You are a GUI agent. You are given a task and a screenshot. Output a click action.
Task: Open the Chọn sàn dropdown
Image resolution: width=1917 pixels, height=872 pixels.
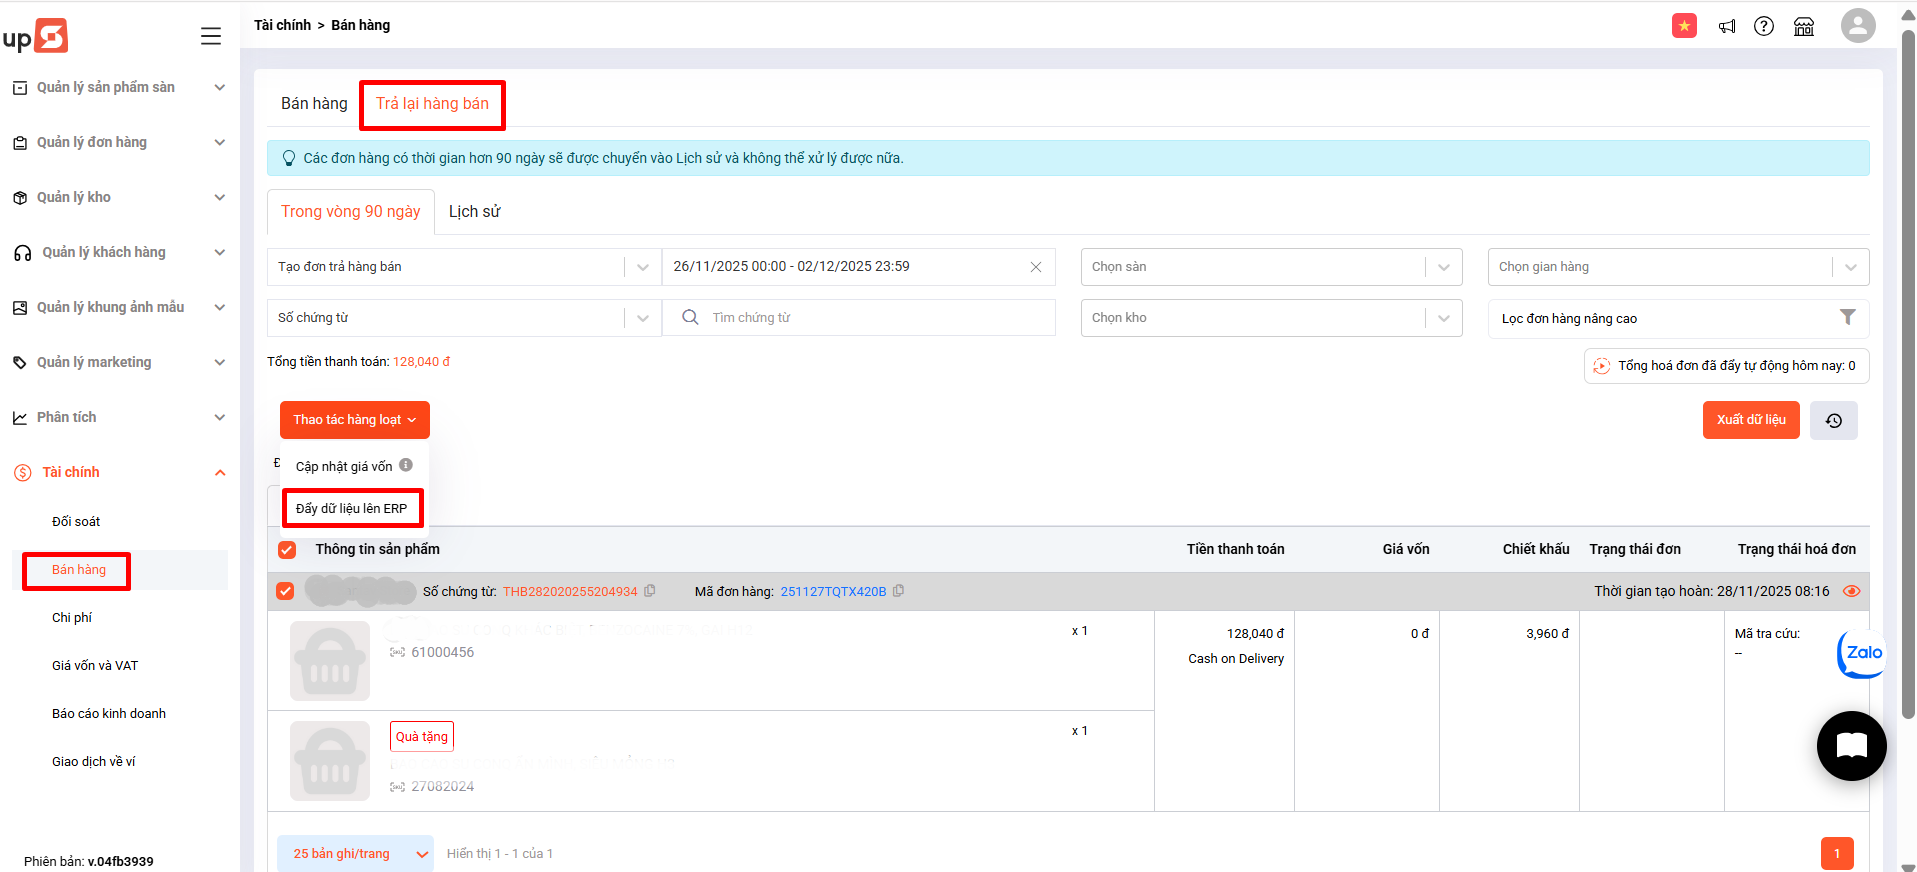click(1270, 267)
